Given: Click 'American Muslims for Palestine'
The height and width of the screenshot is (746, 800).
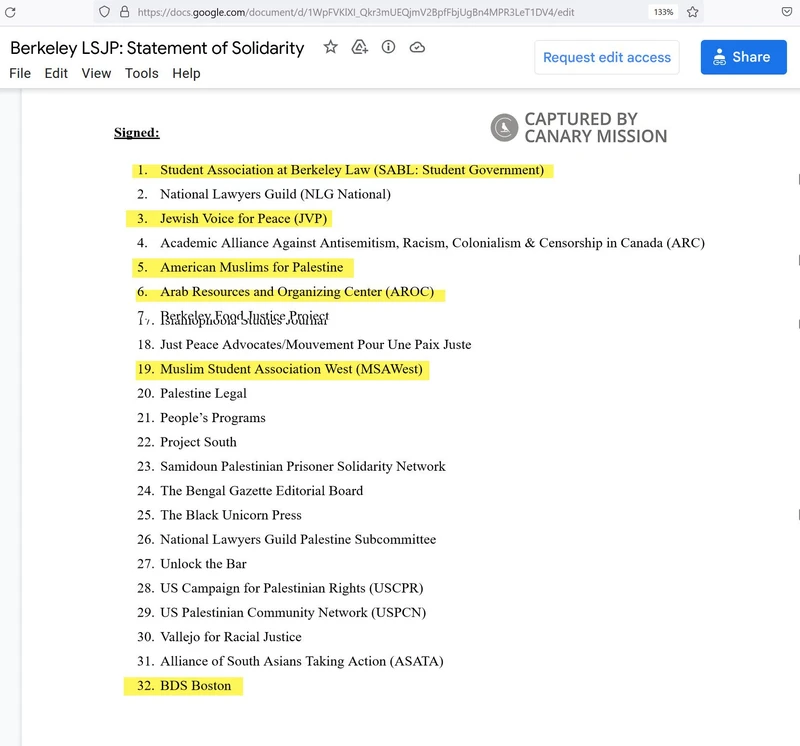Looking at the screenshot, I should coord(252,267).
